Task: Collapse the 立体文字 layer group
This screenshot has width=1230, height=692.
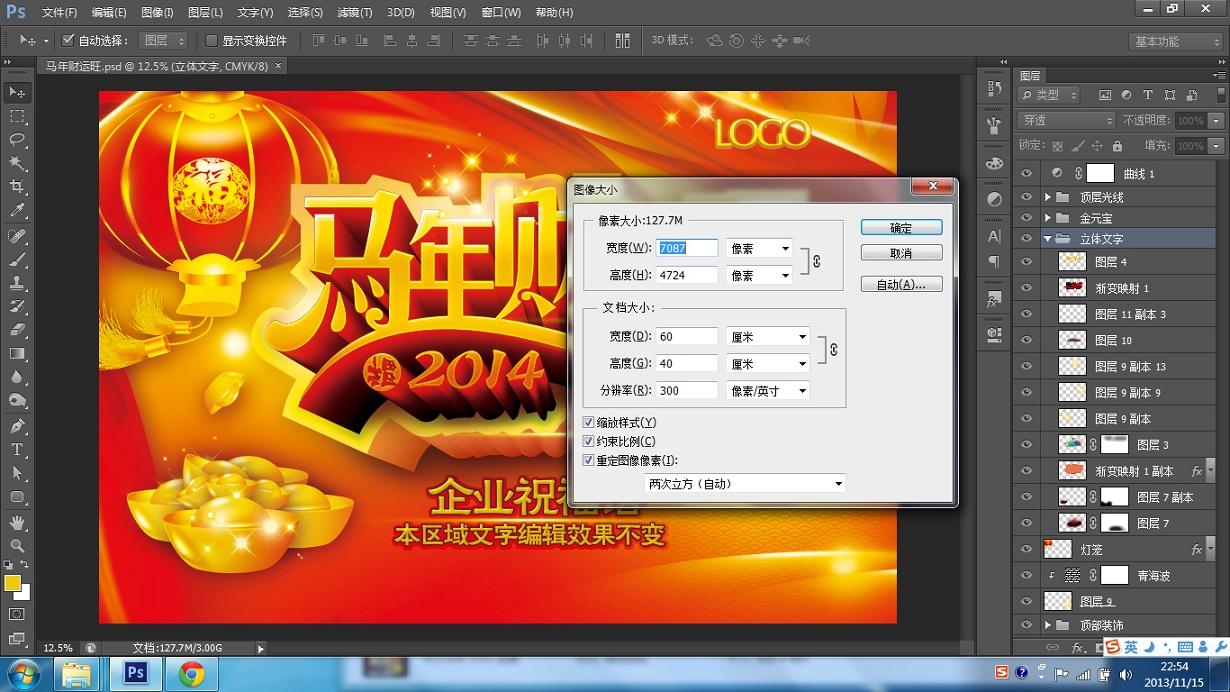Action: [1048, 240]
